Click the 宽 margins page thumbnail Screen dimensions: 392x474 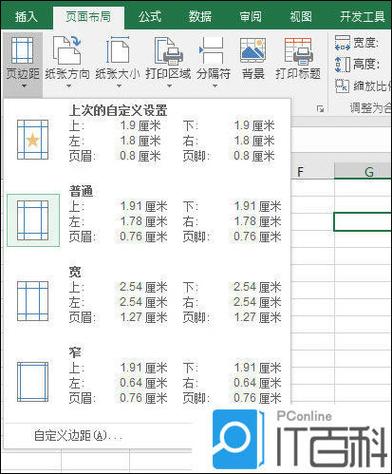(x=33, y=301)
